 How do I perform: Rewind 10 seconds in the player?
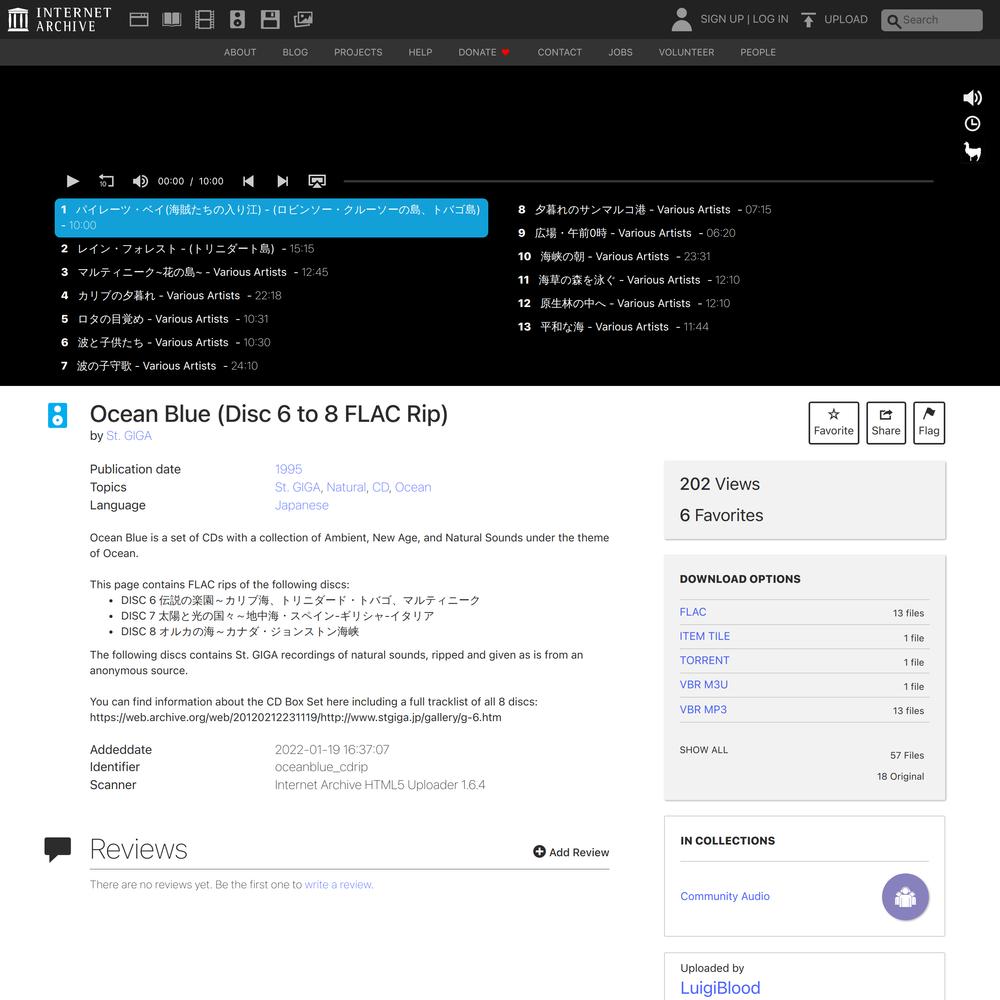pyautogui.click(x=107, y=181)
